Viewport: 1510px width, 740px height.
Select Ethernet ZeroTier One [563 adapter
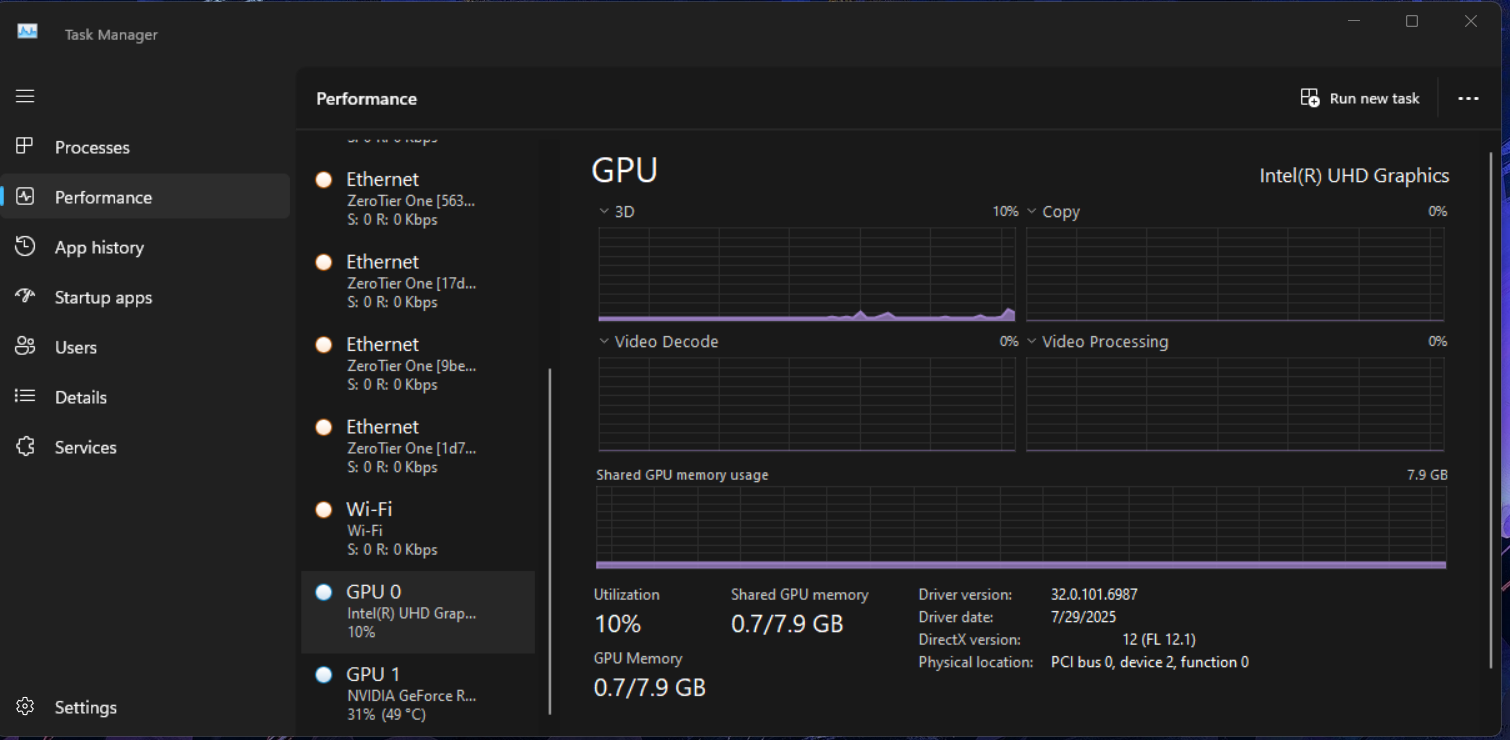(418, 199)
